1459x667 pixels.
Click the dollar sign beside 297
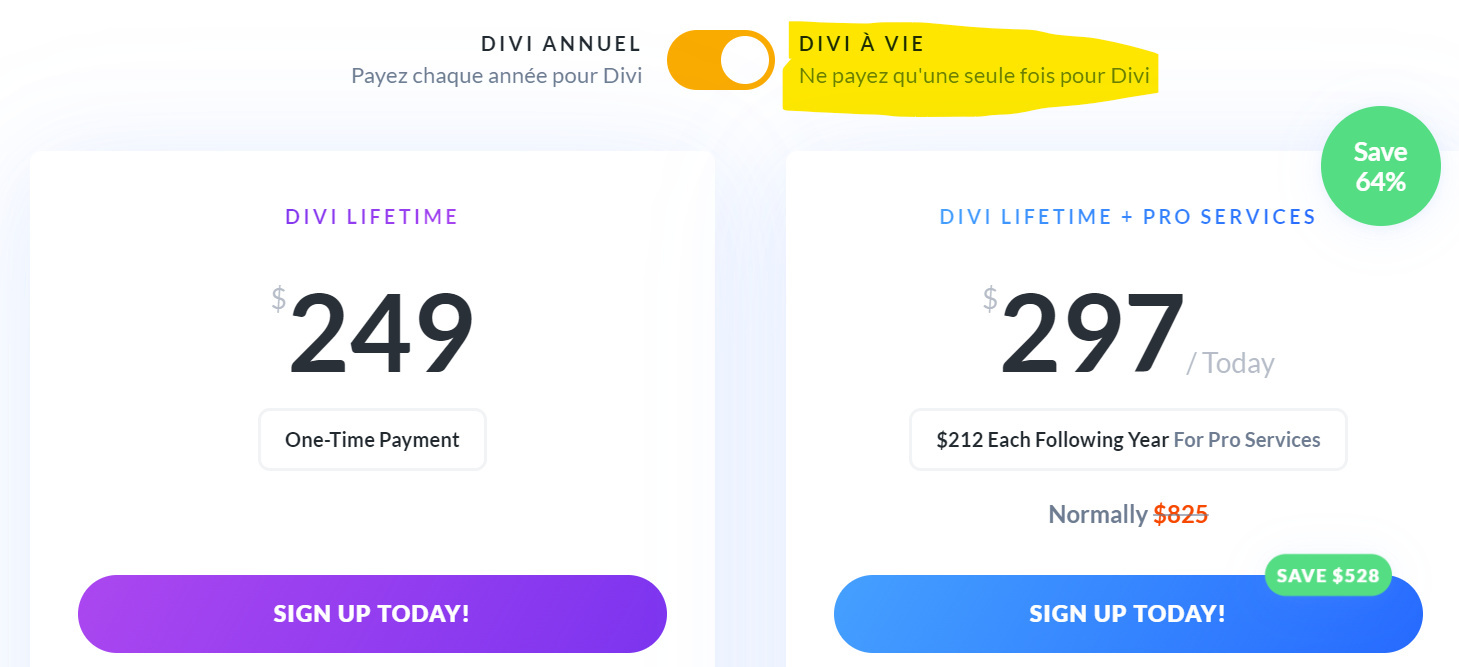click(x=990, y=299)
